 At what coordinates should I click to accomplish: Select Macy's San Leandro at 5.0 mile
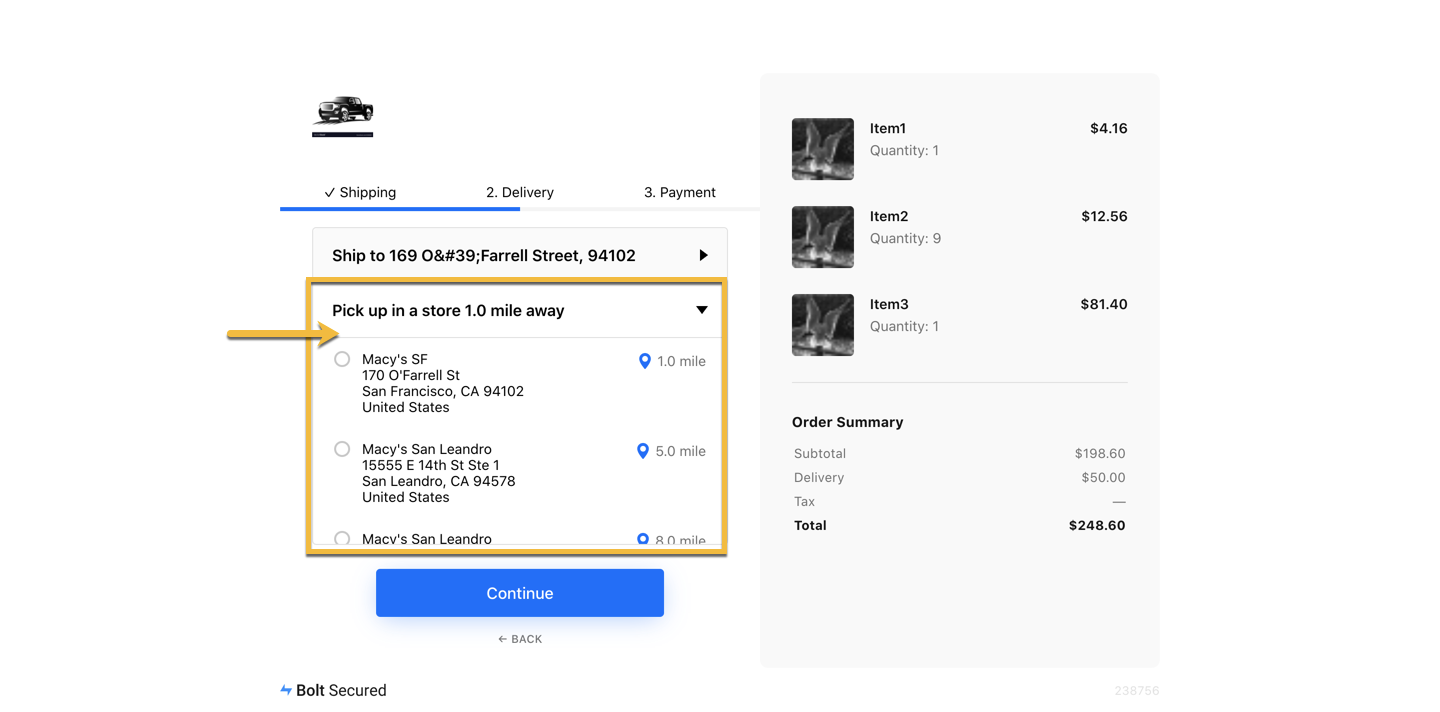point(342,449)
